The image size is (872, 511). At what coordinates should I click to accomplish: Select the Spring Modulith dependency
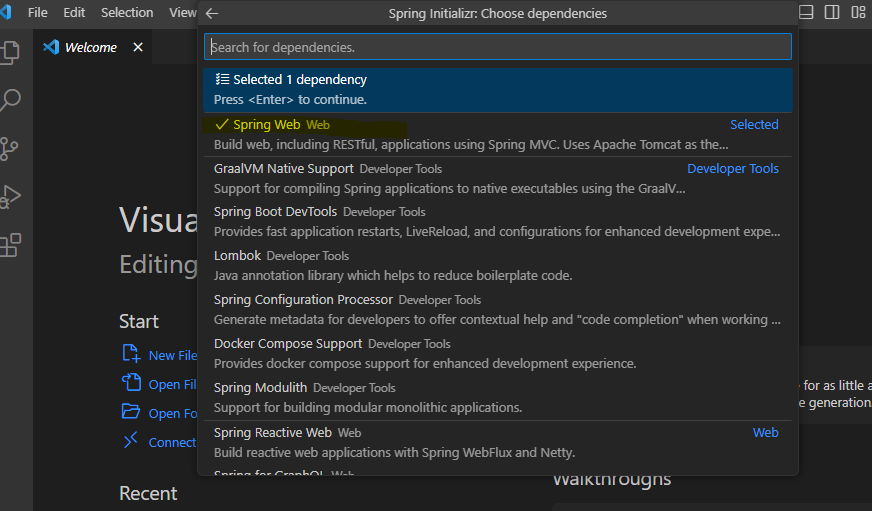(498, 397)
